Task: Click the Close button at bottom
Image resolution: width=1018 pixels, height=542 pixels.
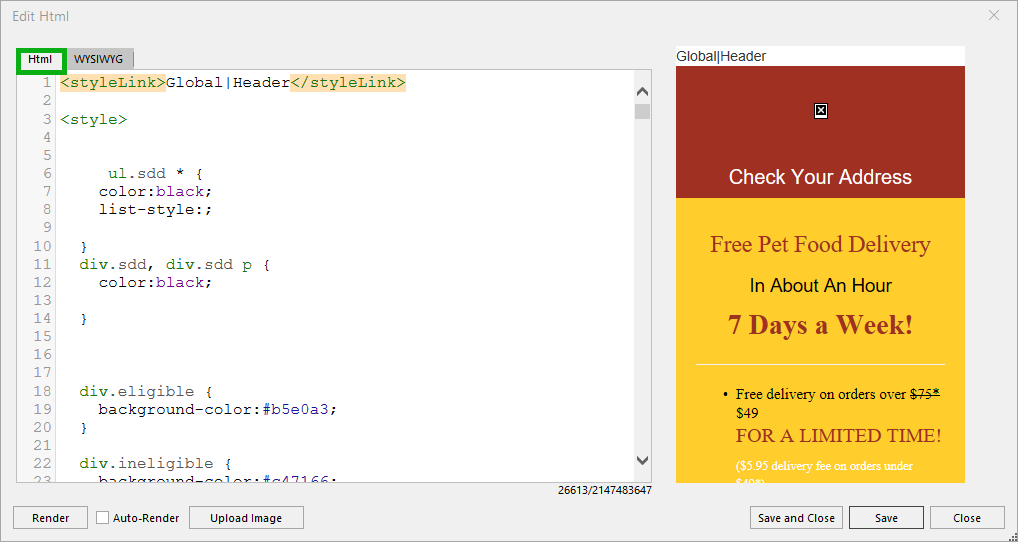Action: click(967, 518)
